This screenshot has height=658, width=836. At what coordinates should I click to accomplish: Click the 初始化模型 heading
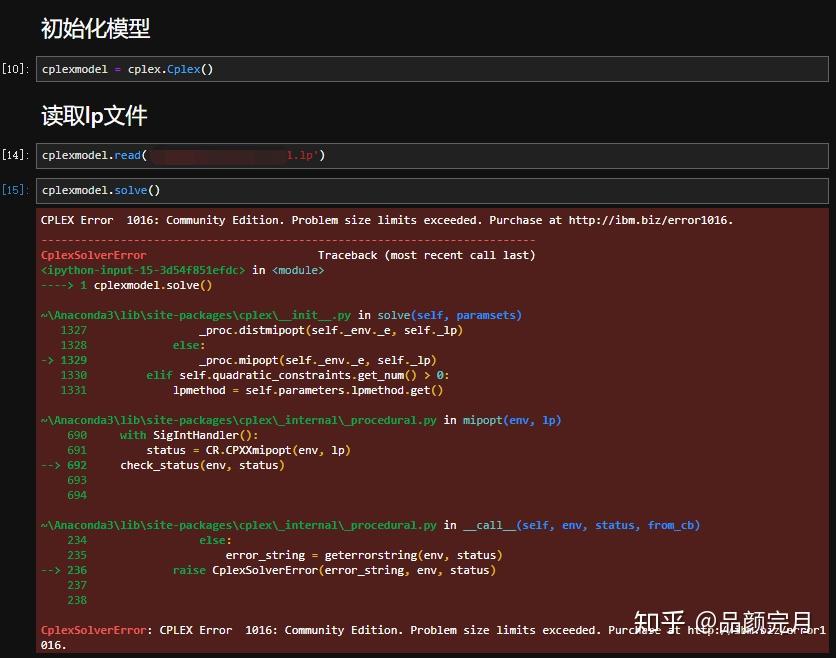(95, 30)
